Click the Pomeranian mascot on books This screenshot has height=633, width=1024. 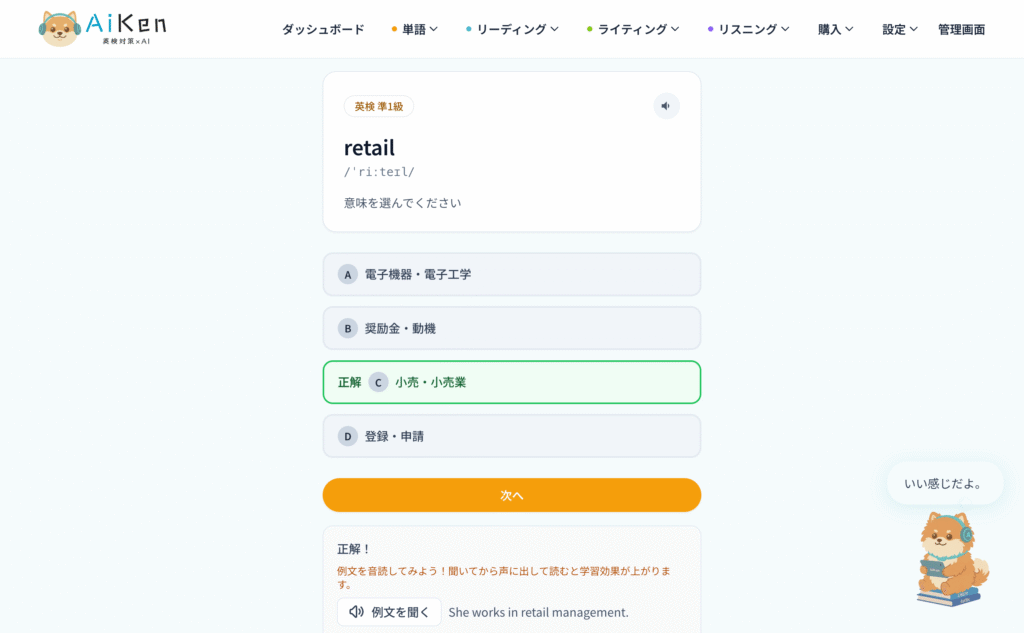point(952,559)
